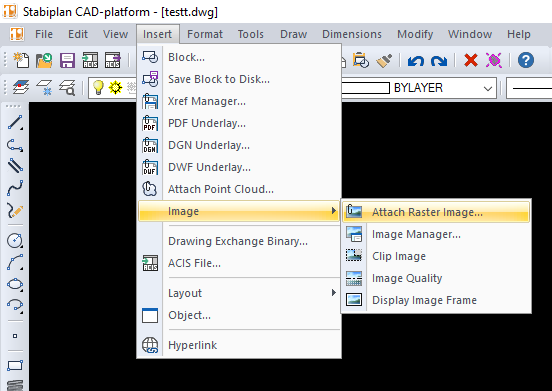Click the magenta Purge icon
The height and width of the screenshot is (391, 552).
pyautogui.click(x=494, y=60)
